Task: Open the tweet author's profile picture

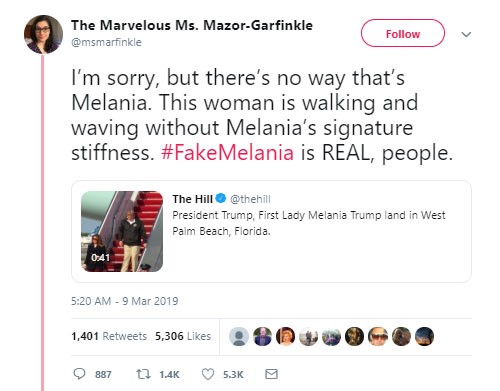Action: (x=43, y=34)
